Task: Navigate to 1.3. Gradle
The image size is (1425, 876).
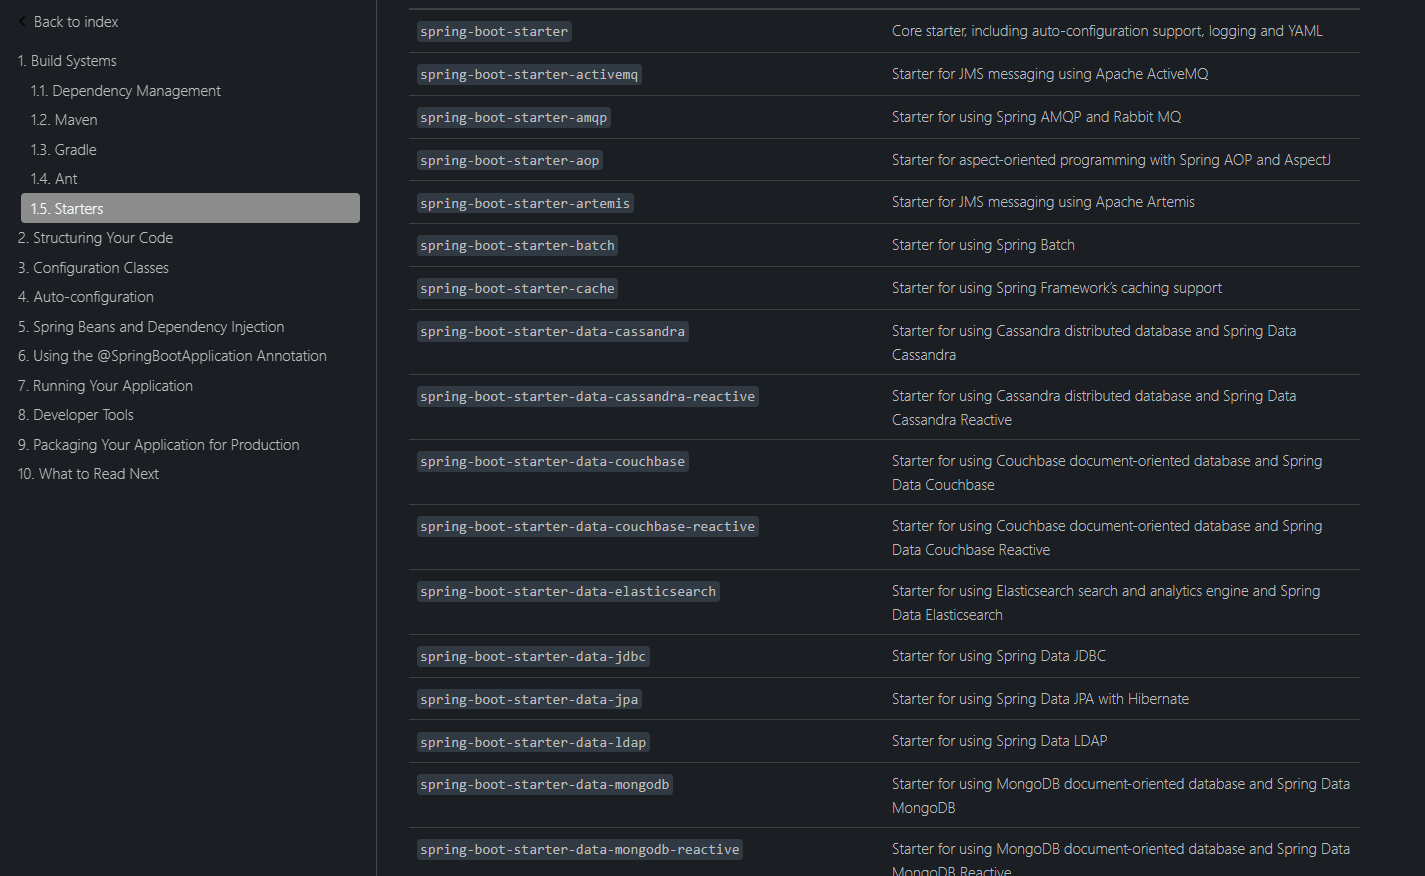Action: tap(64, 150)
